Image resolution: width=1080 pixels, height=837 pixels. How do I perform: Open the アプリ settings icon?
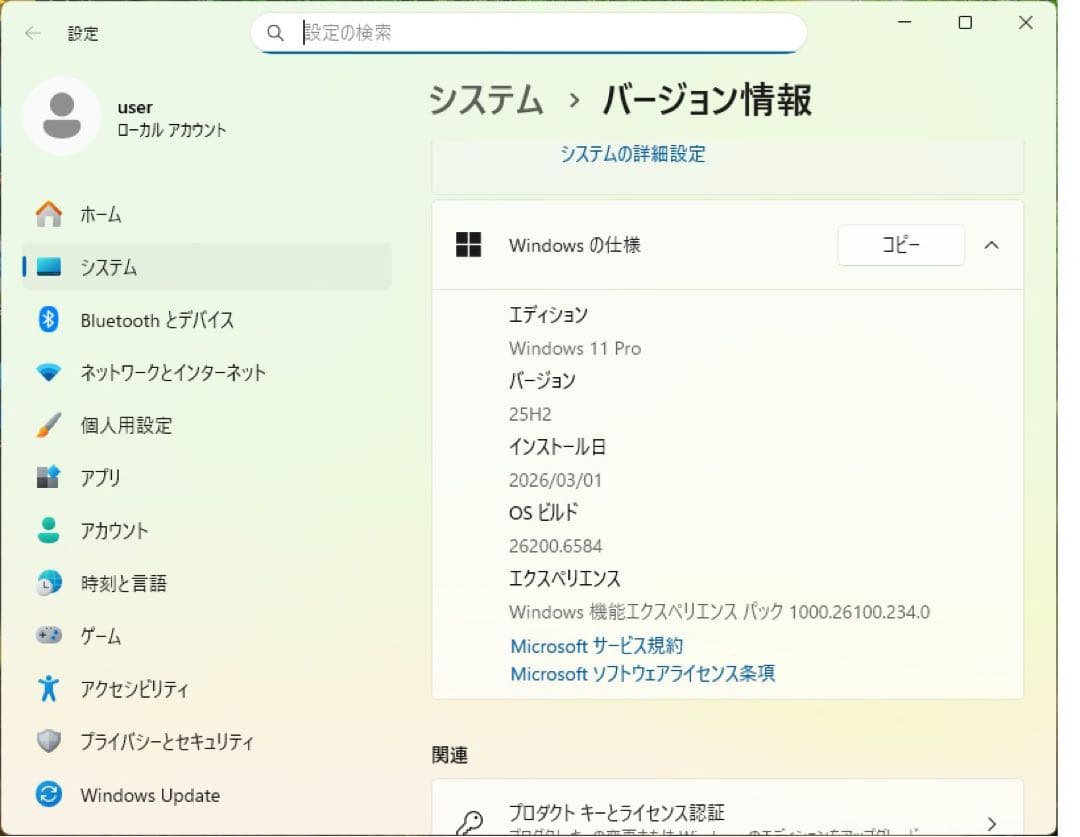click(x=48, y=477)
